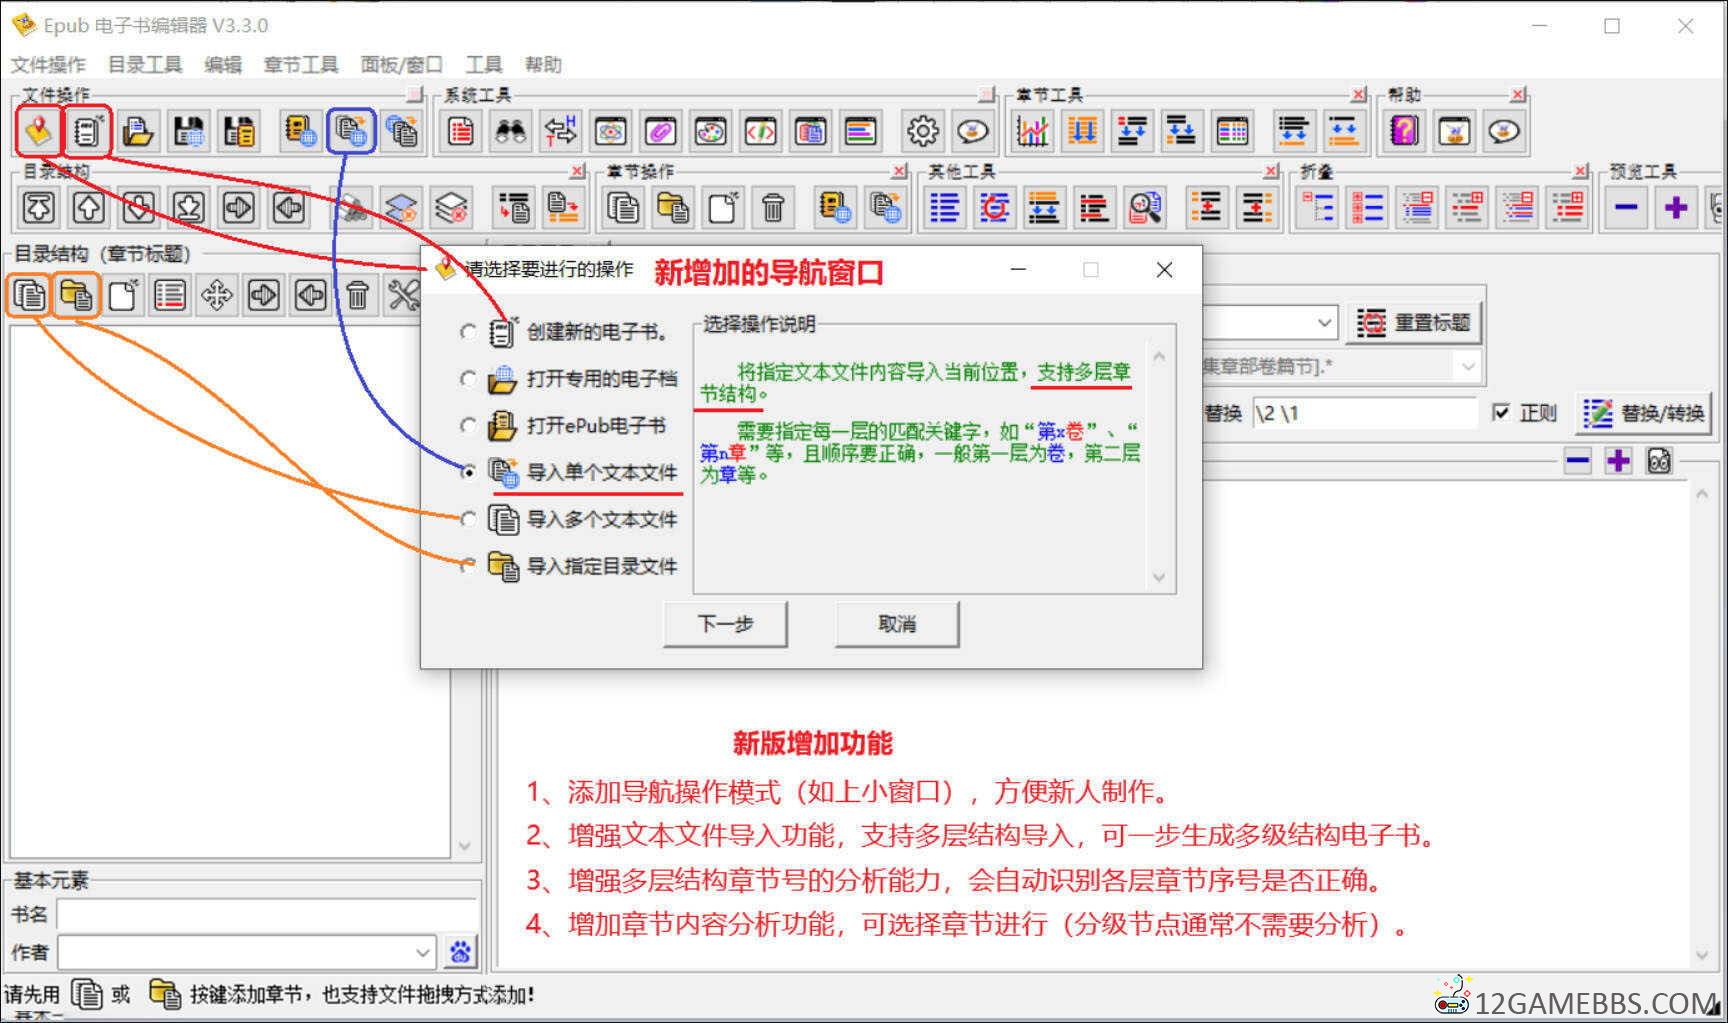Open the 章节工具 menu
Viewport: 1728px width, 1023px height.
click(301, 64)
